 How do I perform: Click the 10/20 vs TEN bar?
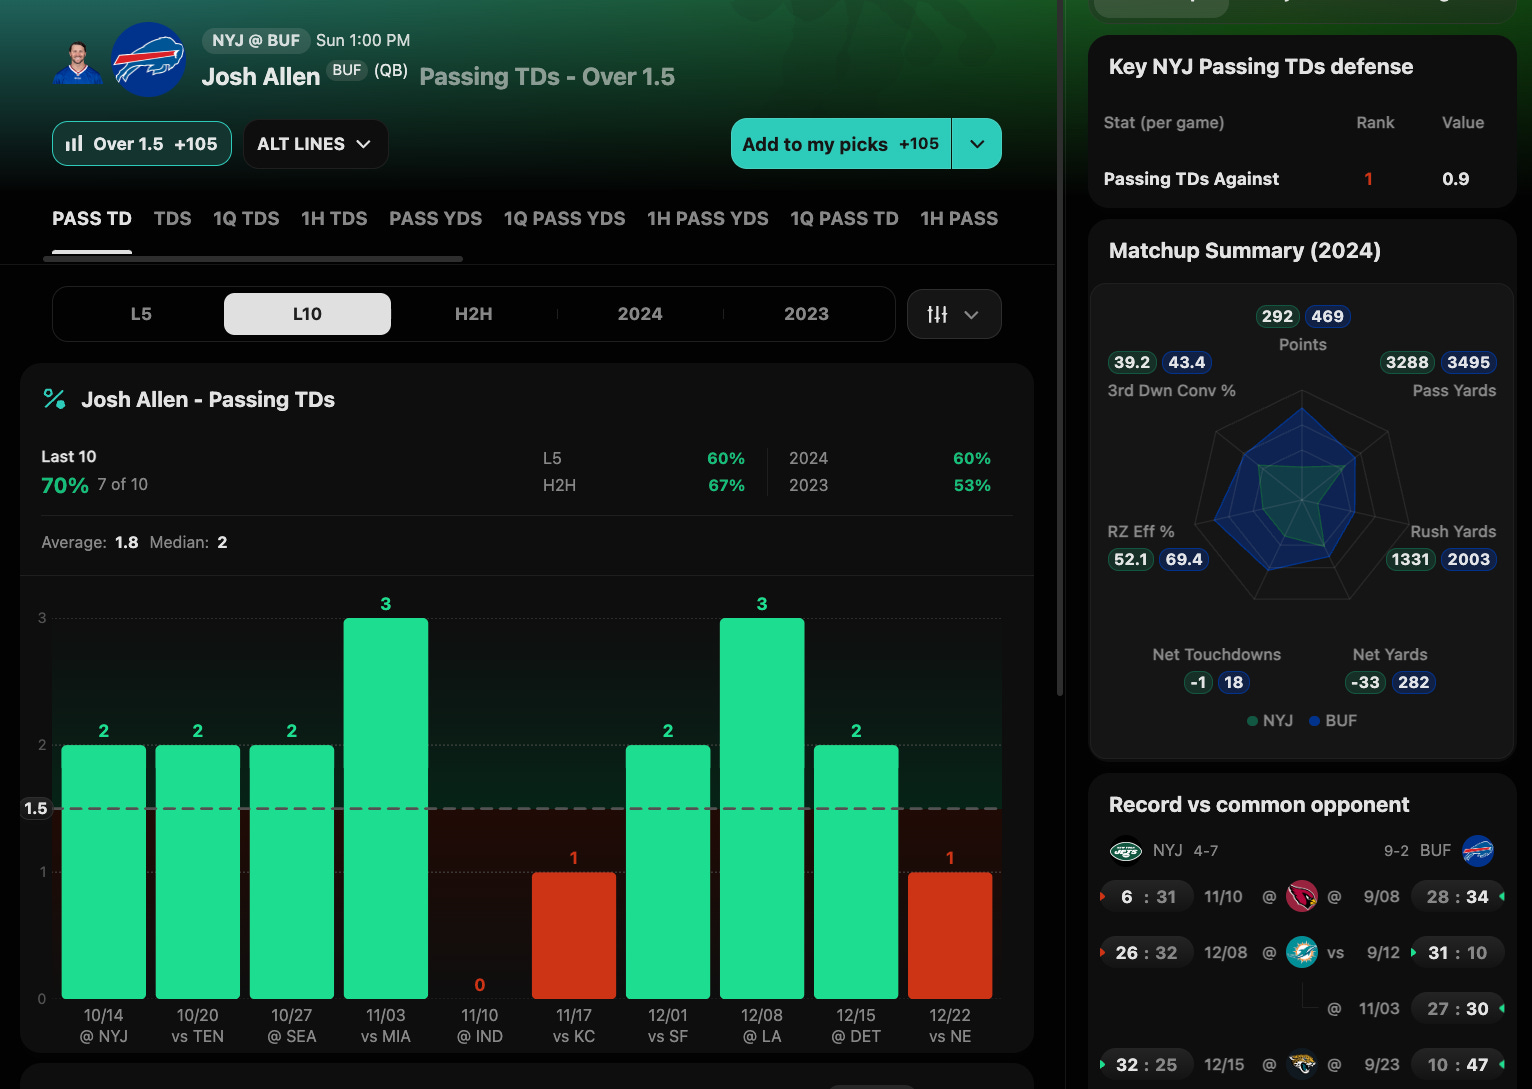198,872
